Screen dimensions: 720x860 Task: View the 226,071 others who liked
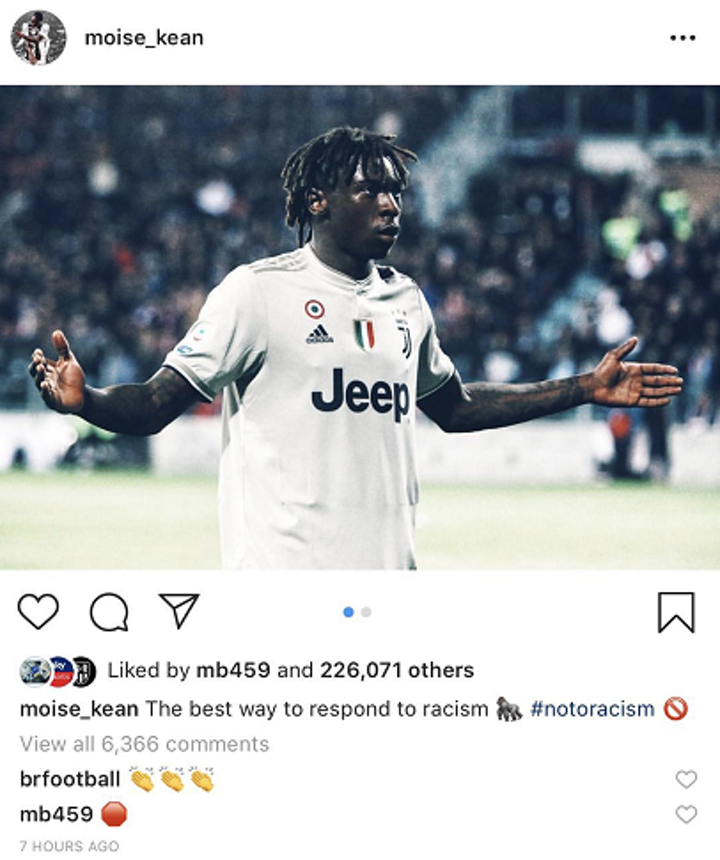[x=397, y=670]
